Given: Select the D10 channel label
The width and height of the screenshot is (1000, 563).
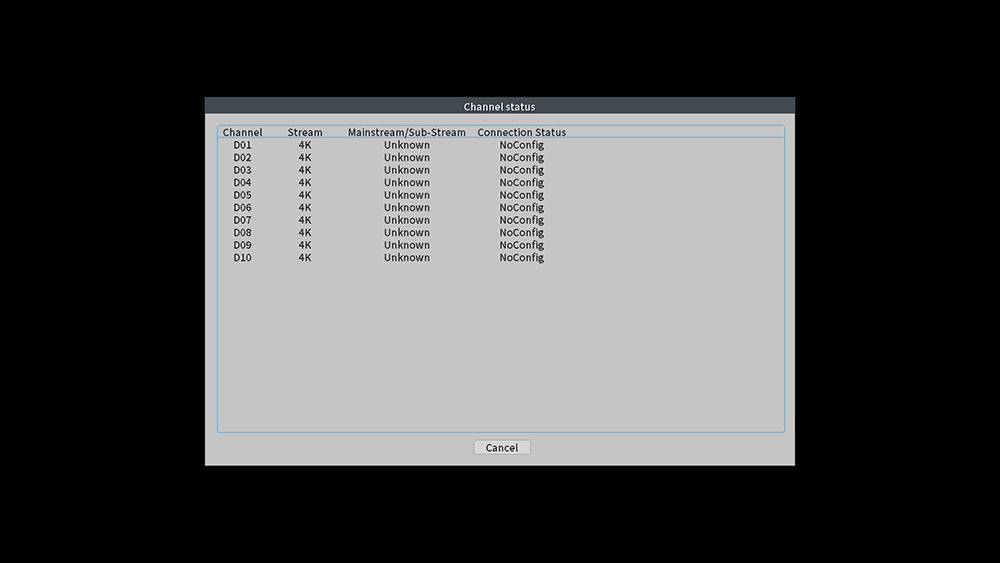Looking at the screenshot, I should coord(243,258).
